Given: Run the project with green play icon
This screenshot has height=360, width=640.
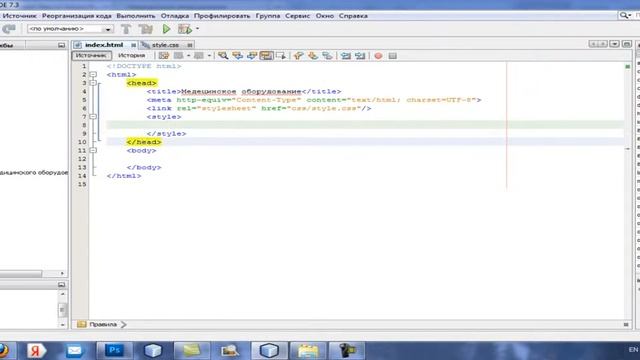Looking at the screenshot, I should click(166, 29).
